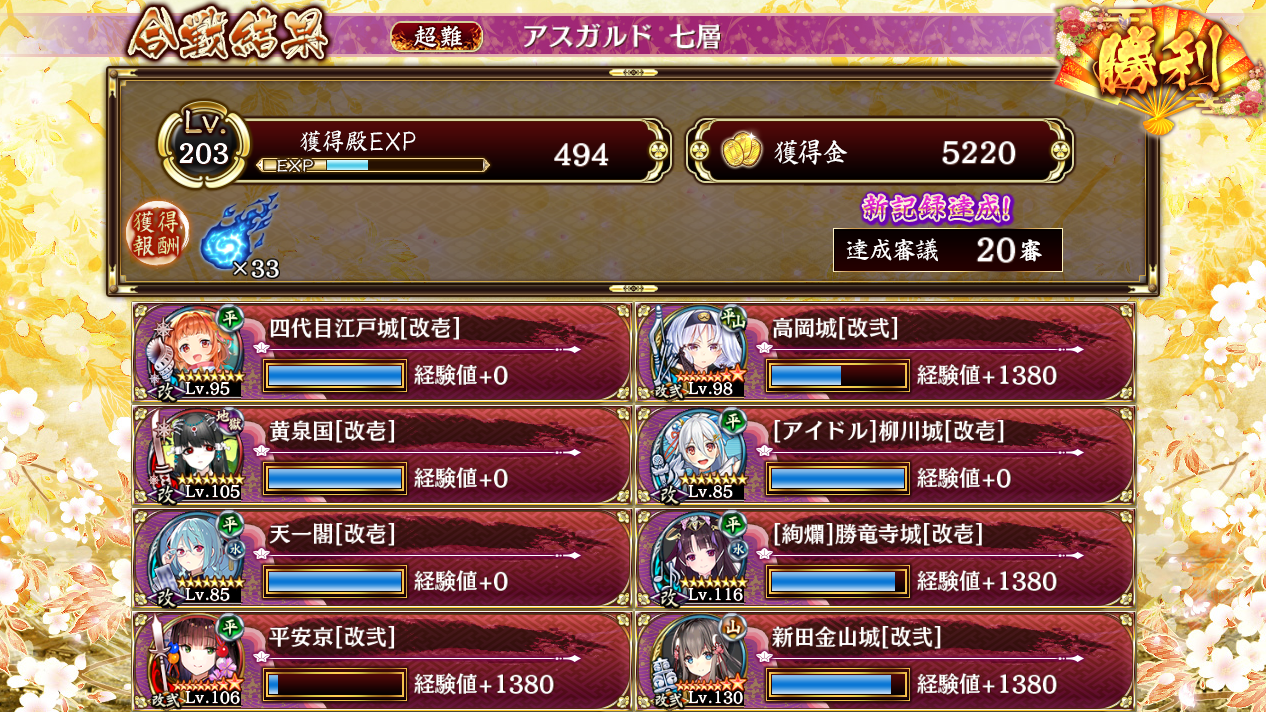Click the 超難 difficulty badge
Screen dimensions: 1266x712
[x=437, y=37]
